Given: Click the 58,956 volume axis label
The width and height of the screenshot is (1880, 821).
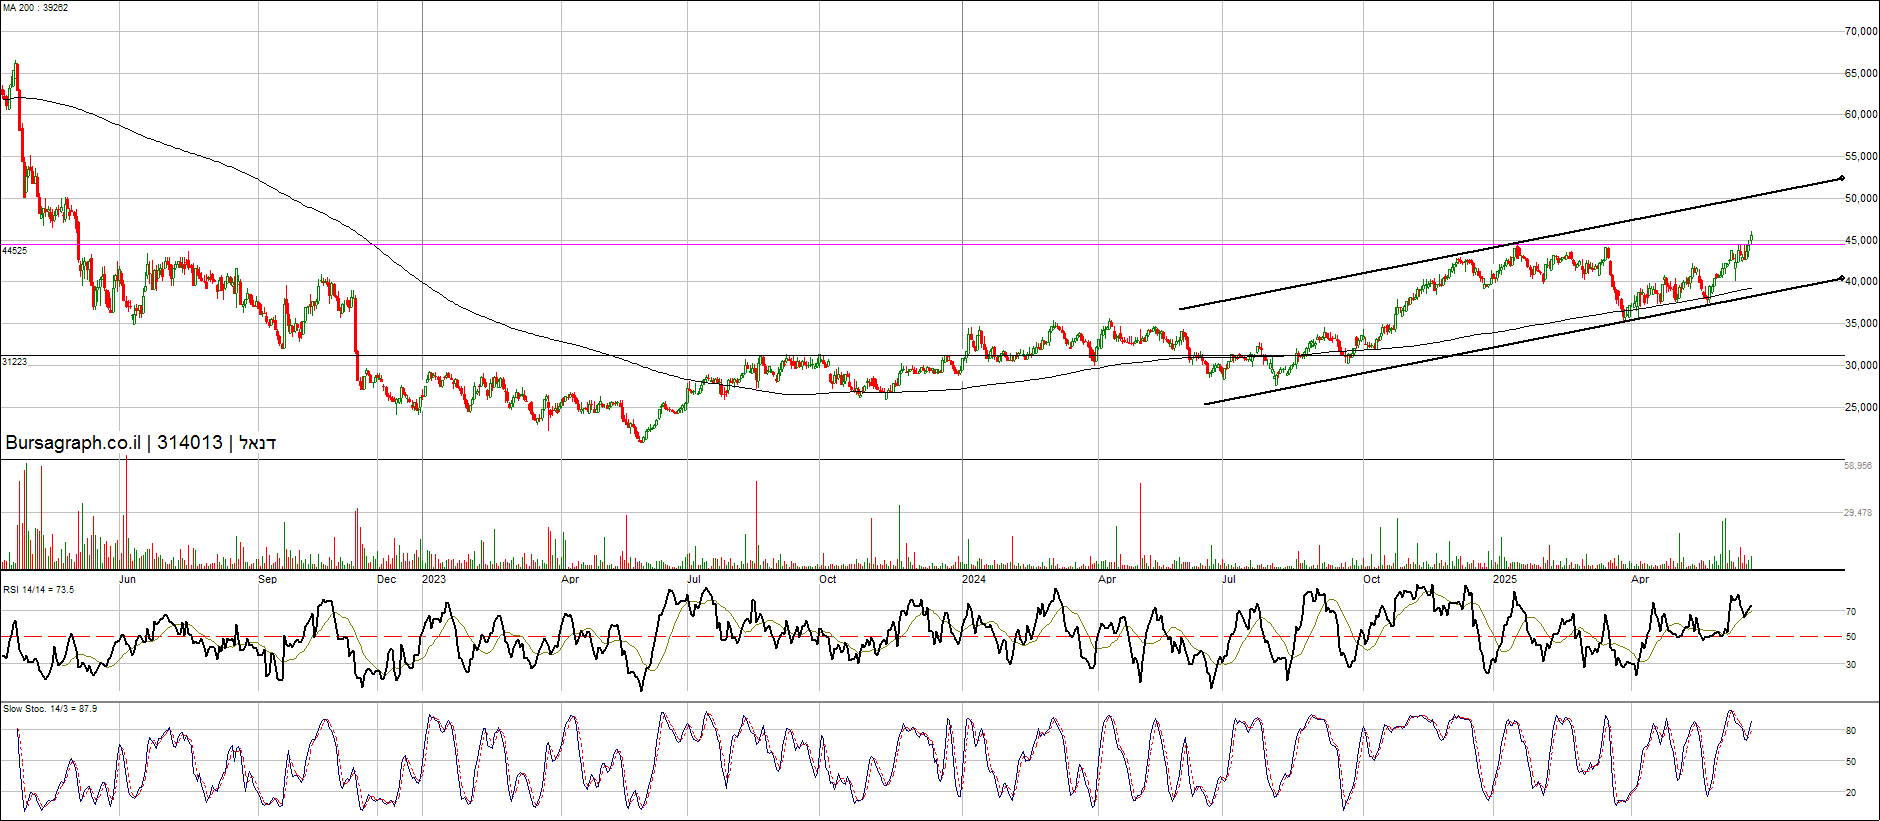Looking at the screenshot, I should pyautogui.click(x=1857, y=466).
